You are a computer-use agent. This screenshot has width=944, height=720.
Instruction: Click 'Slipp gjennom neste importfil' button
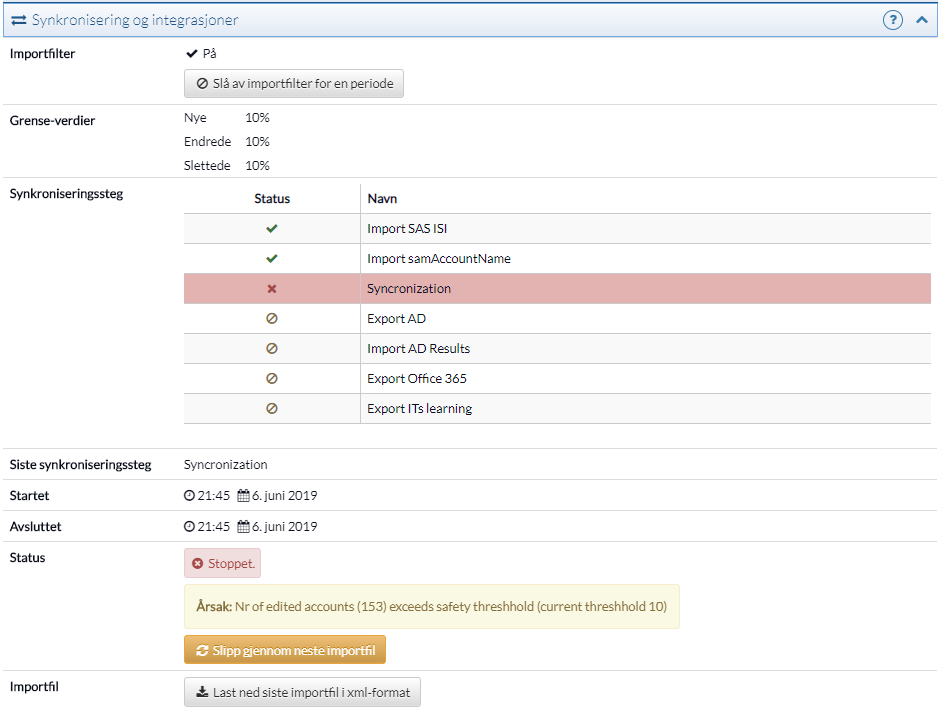pos(285,650)
